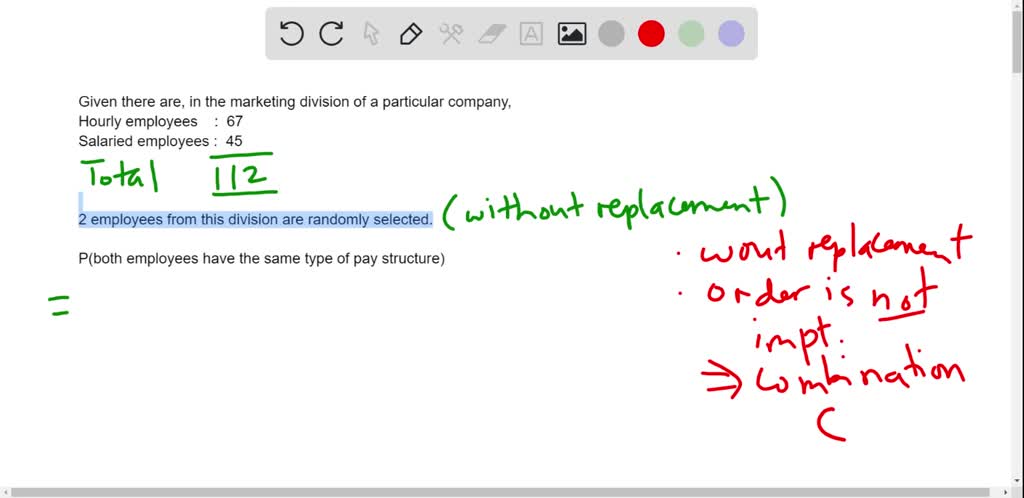
Task: Select the eraser tool
Action: click(492, 33)
